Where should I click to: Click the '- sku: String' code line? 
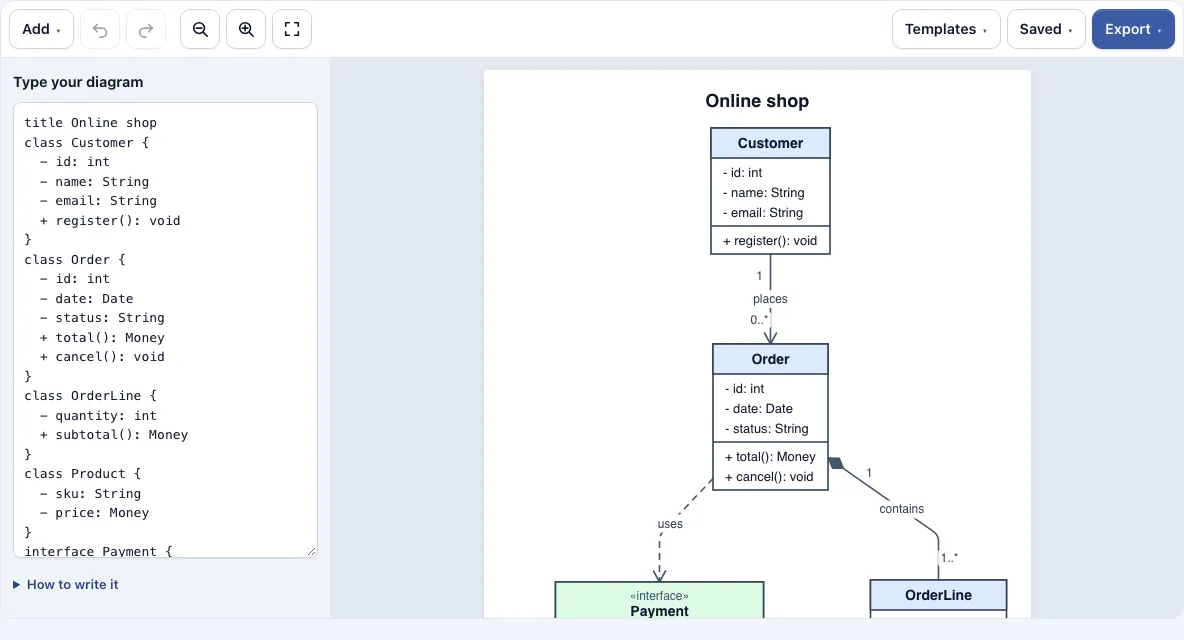pos(91,494)
